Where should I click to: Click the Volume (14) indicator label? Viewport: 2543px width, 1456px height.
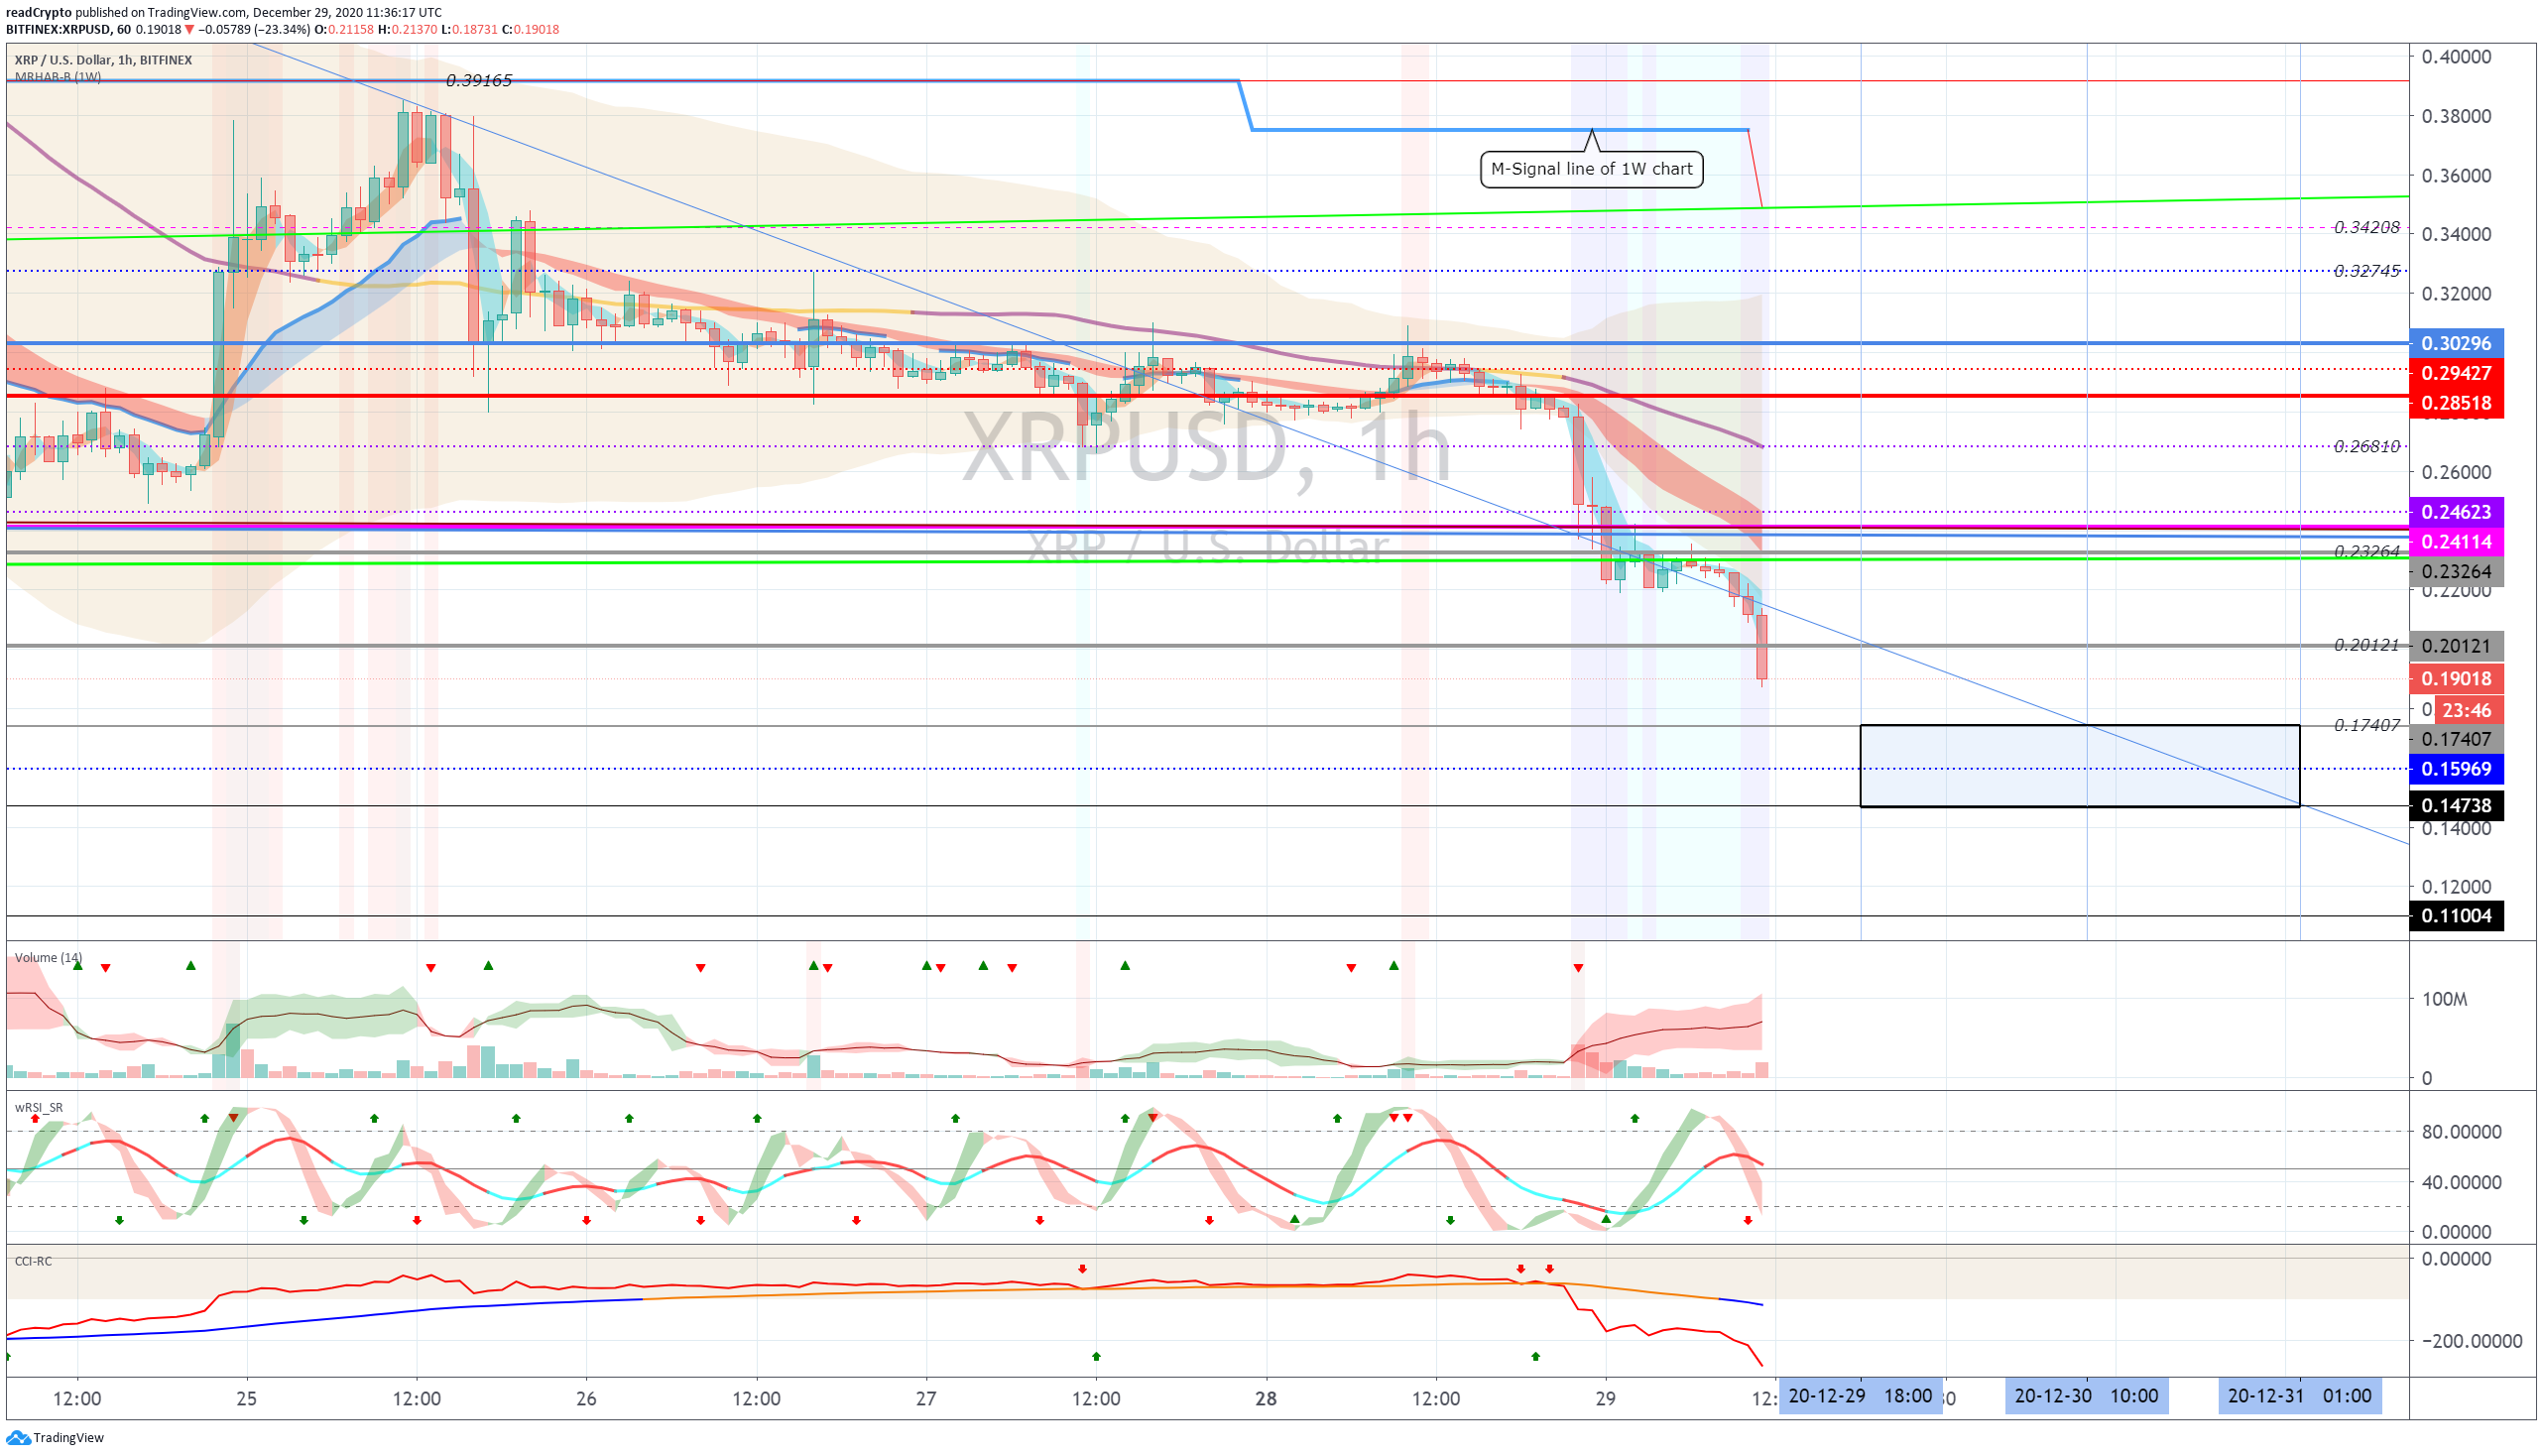(48, 958)
